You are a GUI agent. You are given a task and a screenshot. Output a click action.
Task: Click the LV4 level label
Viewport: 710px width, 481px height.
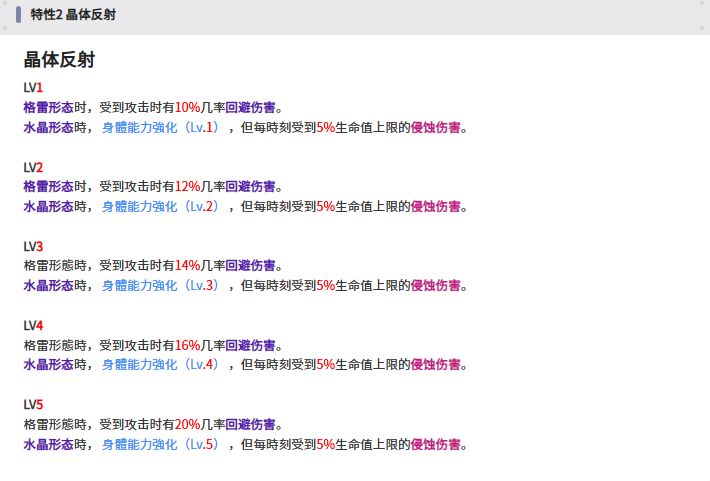[x=33, y=325]
